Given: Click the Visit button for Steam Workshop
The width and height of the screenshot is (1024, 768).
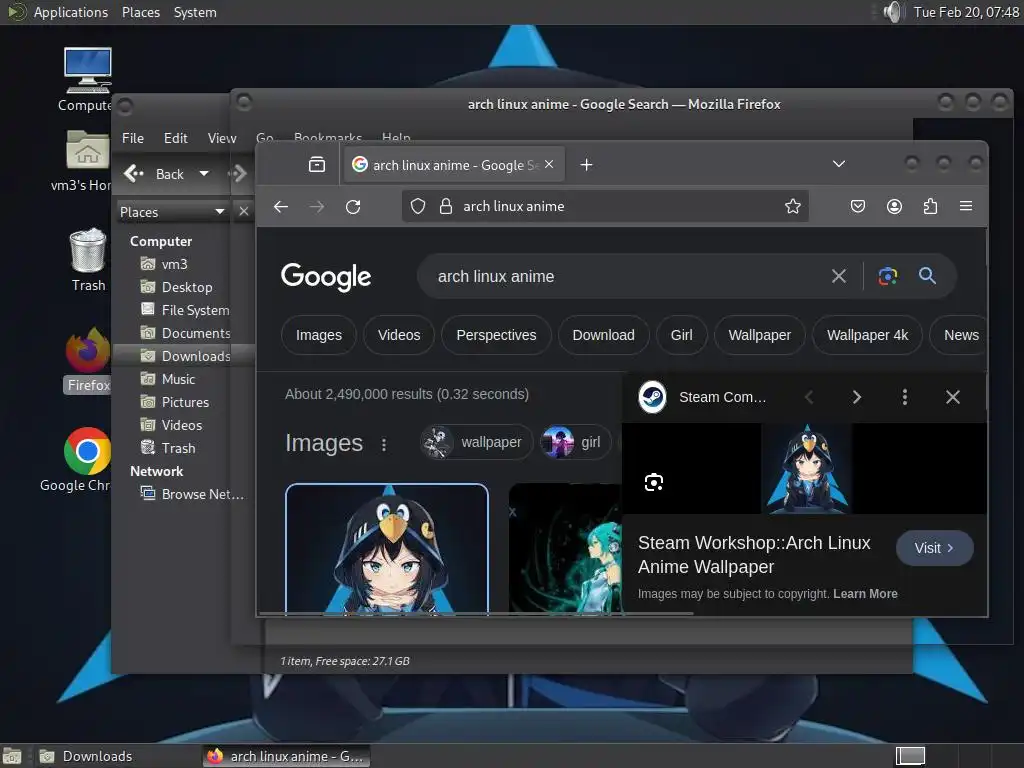Looking at the screenshot, I should point(935,548).
